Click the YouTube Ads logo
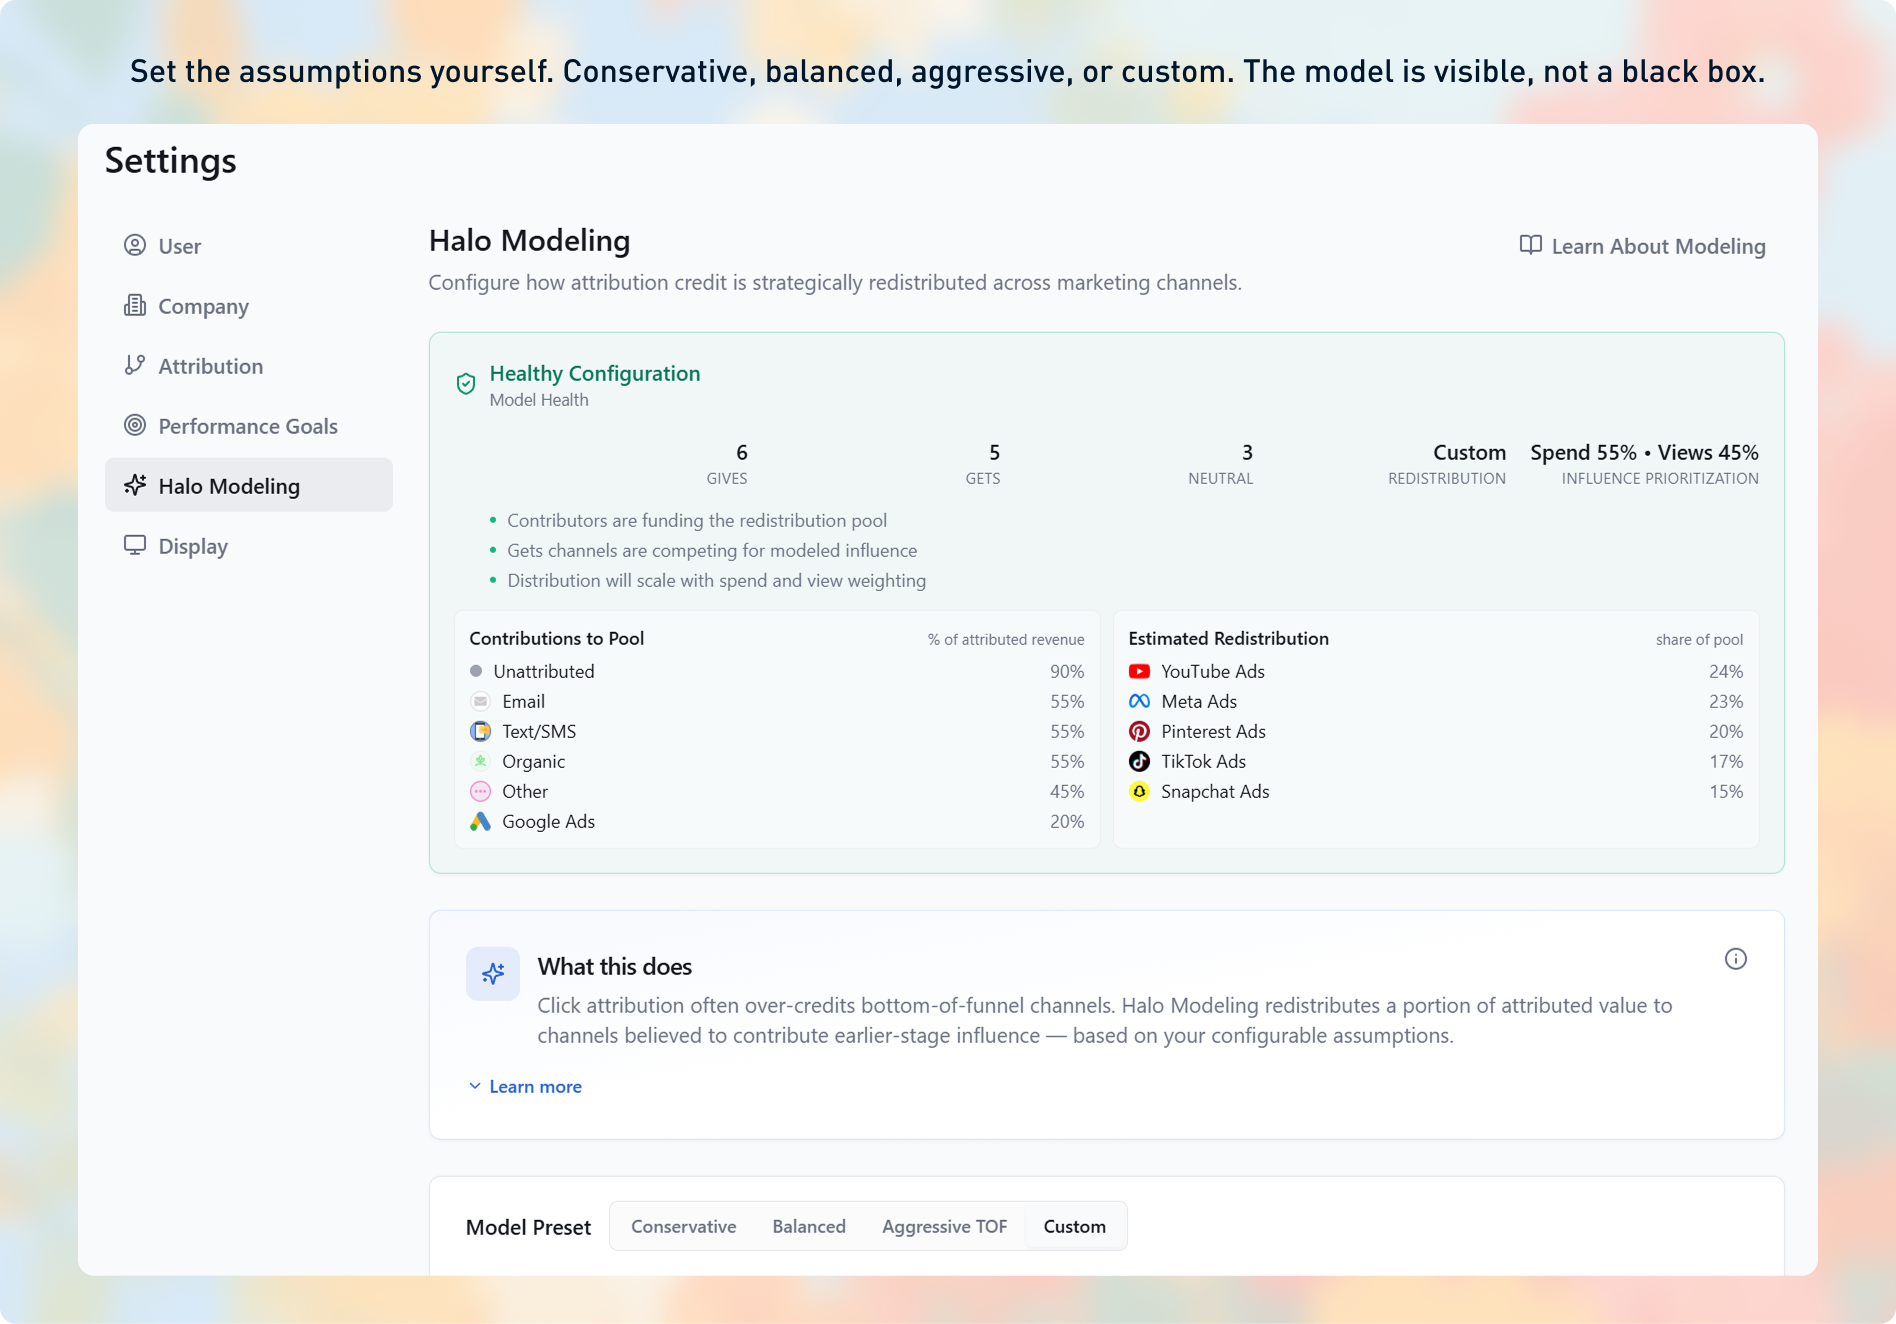The image size is (1896, 1324). [x=1139, y=671]
